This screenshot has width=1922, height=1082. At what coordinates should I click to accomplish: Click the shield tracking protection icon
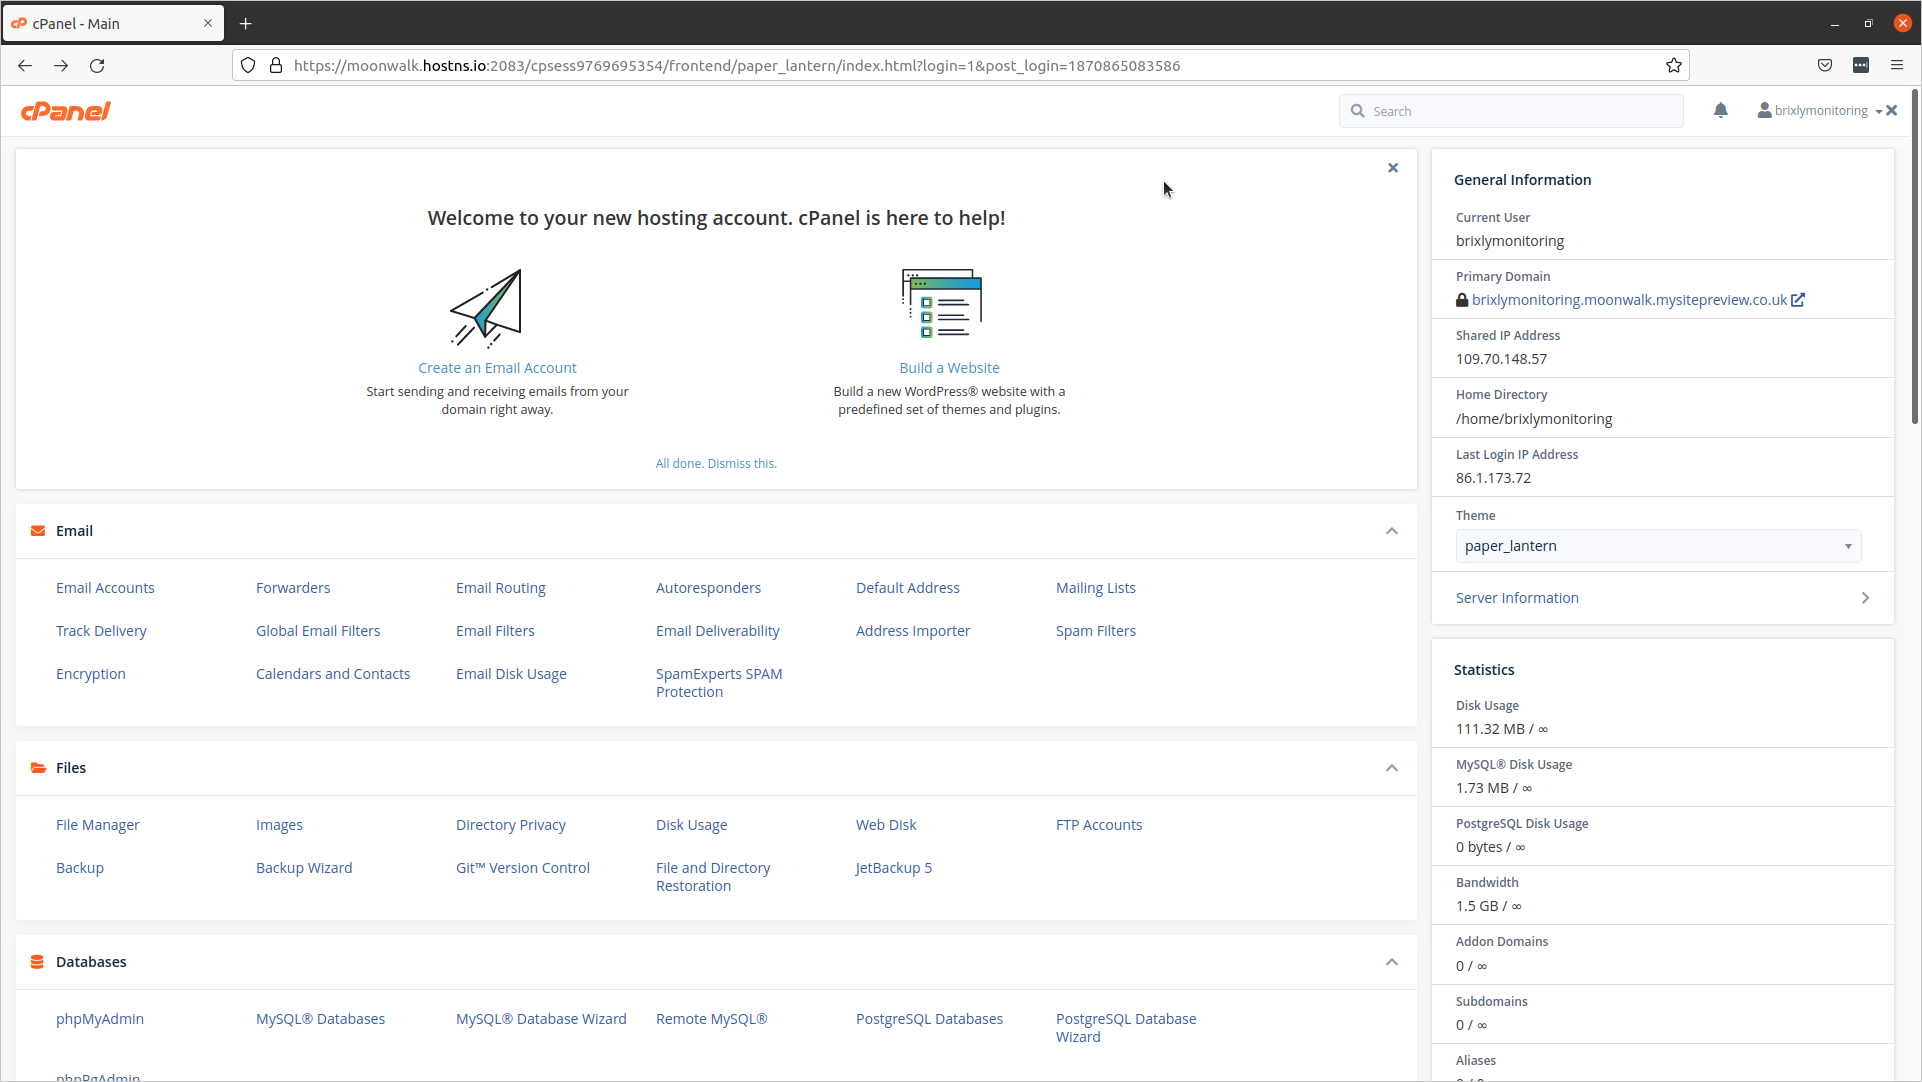click(x=248, y=66)
